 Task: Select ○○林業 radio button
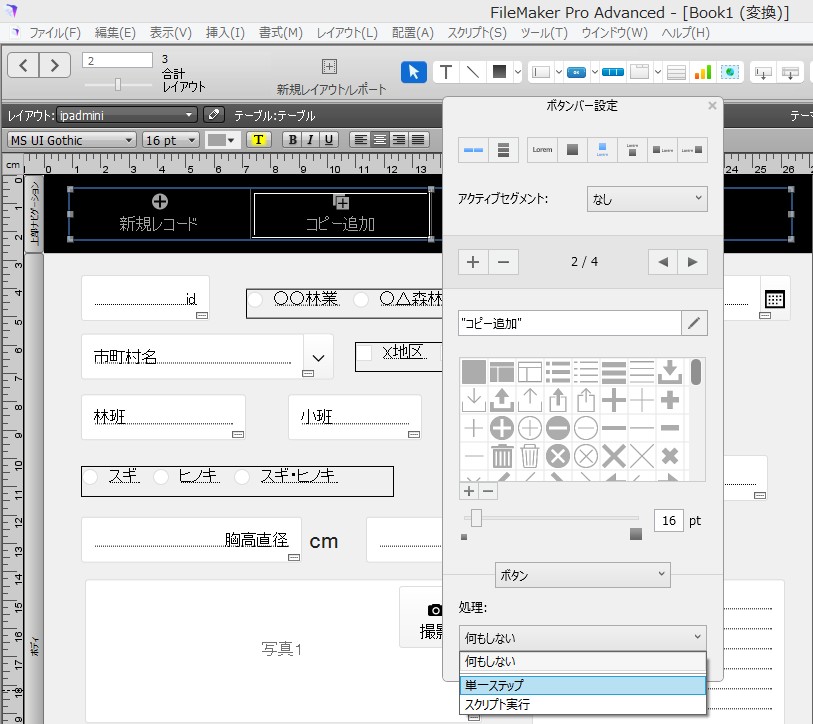[x=255, y=299]
